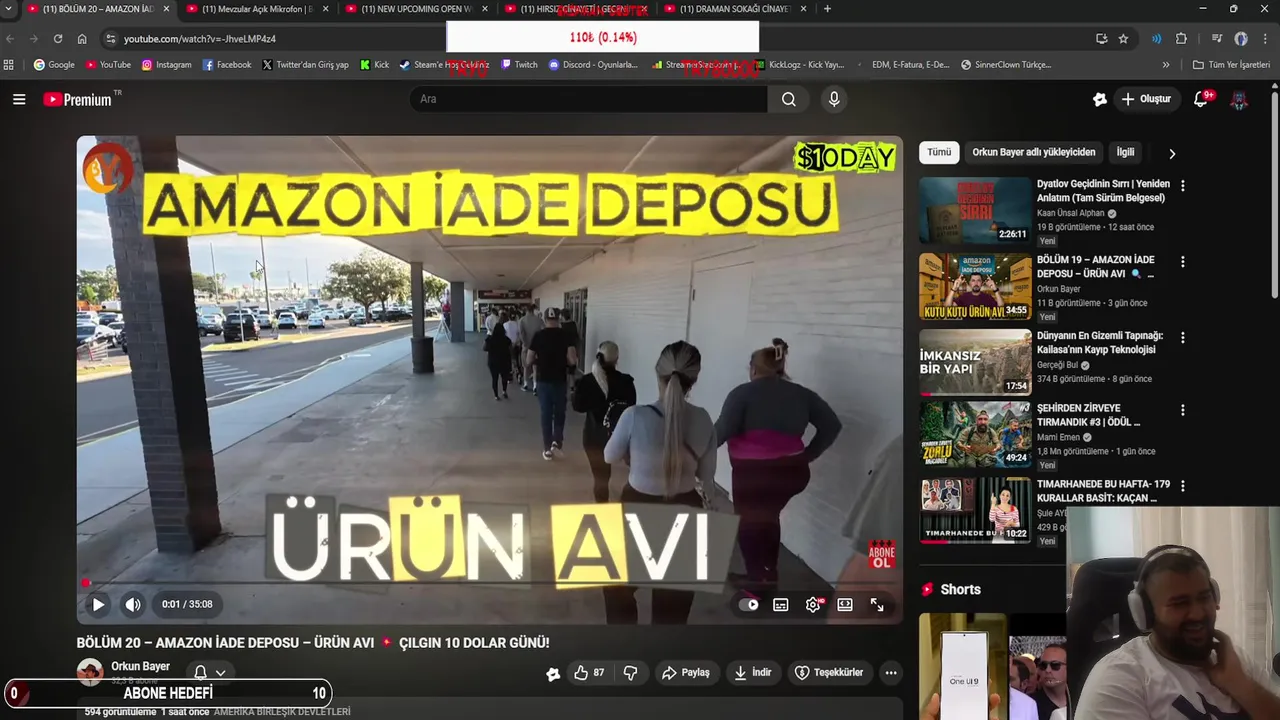Open options for Kailasa'nın Kayıp Teknolojisi video
1280x720 pixels.
click(1183, 338)
